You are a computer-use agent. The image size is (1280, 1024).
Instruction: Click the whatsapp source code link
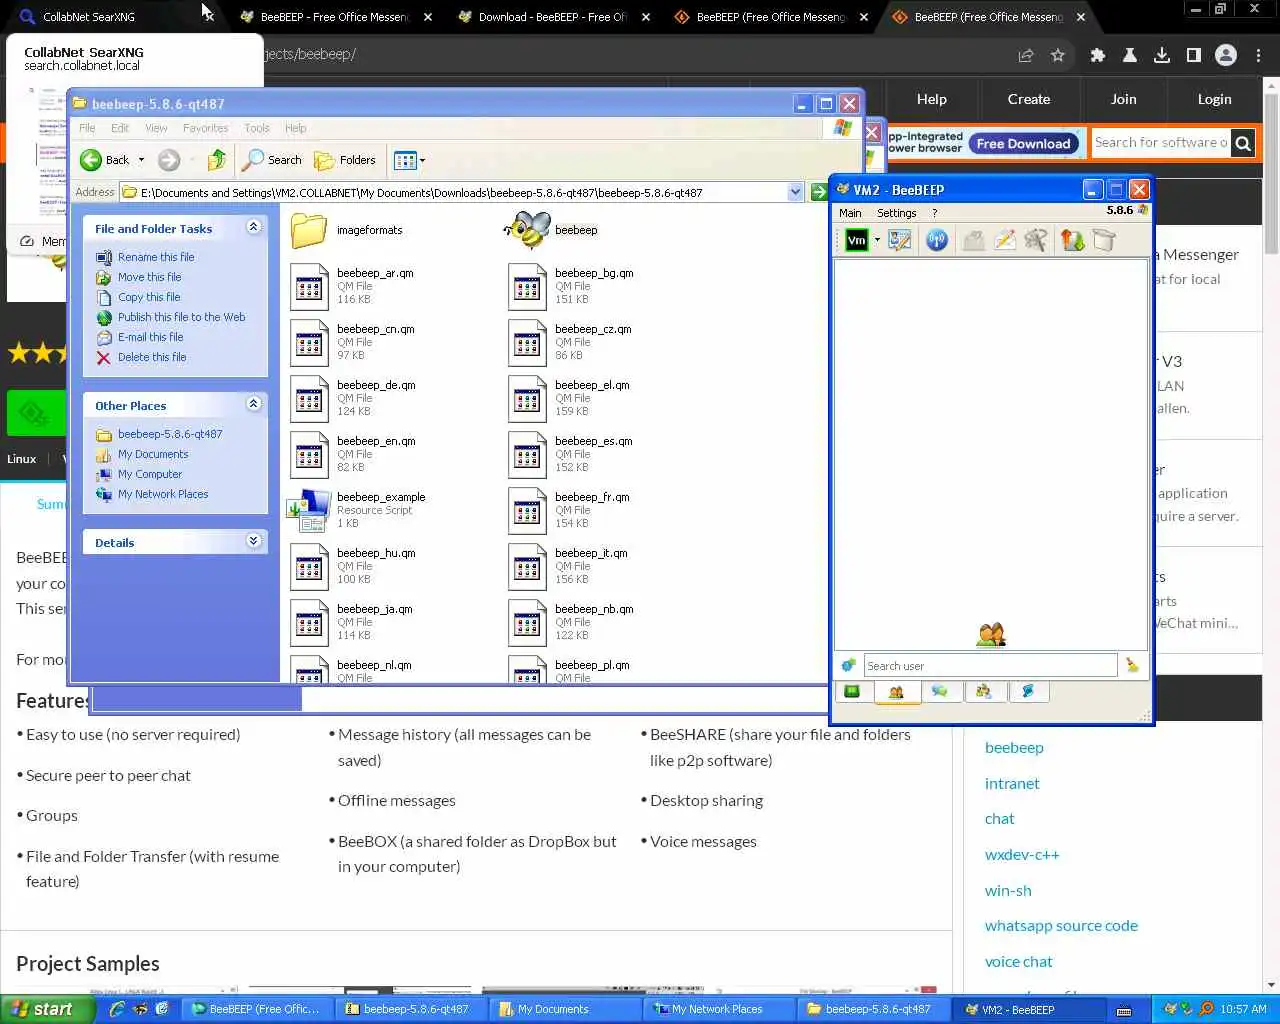click(1061, 926)
